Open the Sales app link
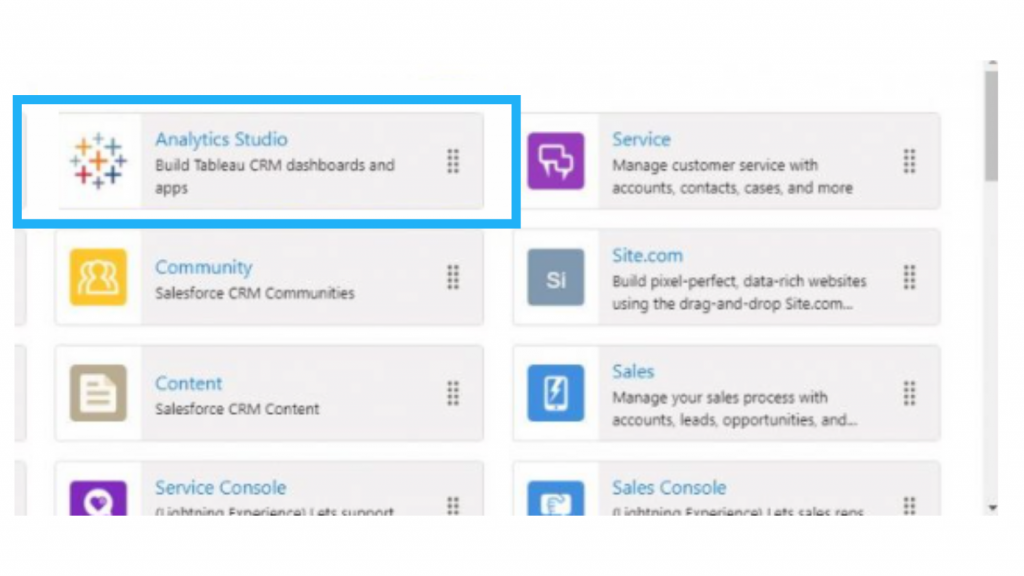The image size is (1024, 576). (x=633, y=372)
